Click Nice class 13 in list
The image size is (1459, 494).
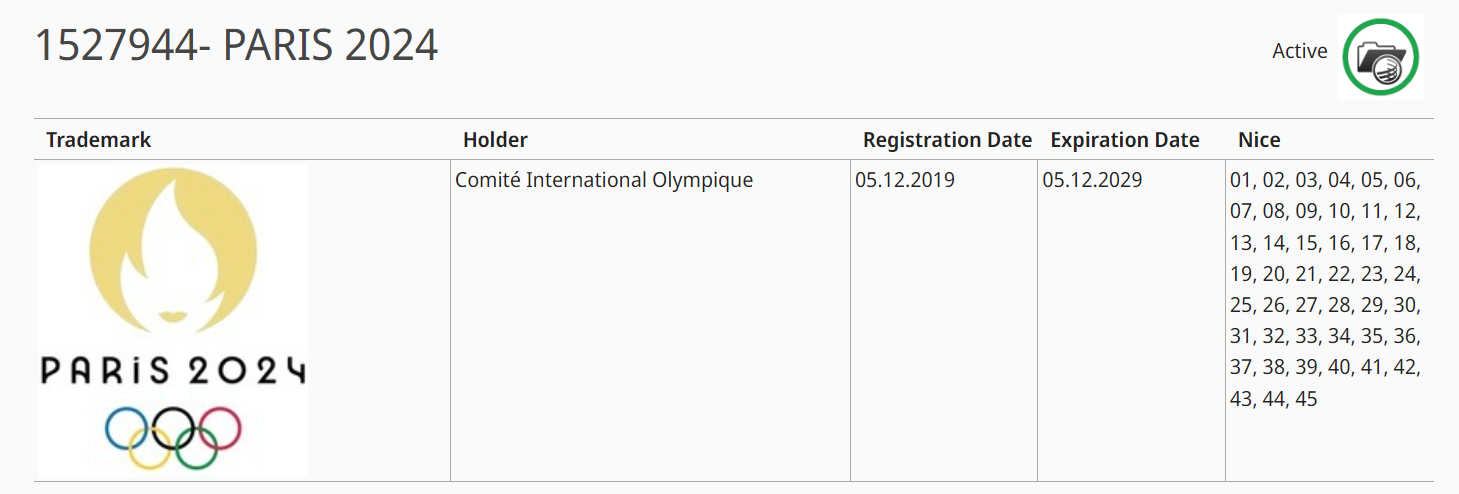tap(1241, 243)
